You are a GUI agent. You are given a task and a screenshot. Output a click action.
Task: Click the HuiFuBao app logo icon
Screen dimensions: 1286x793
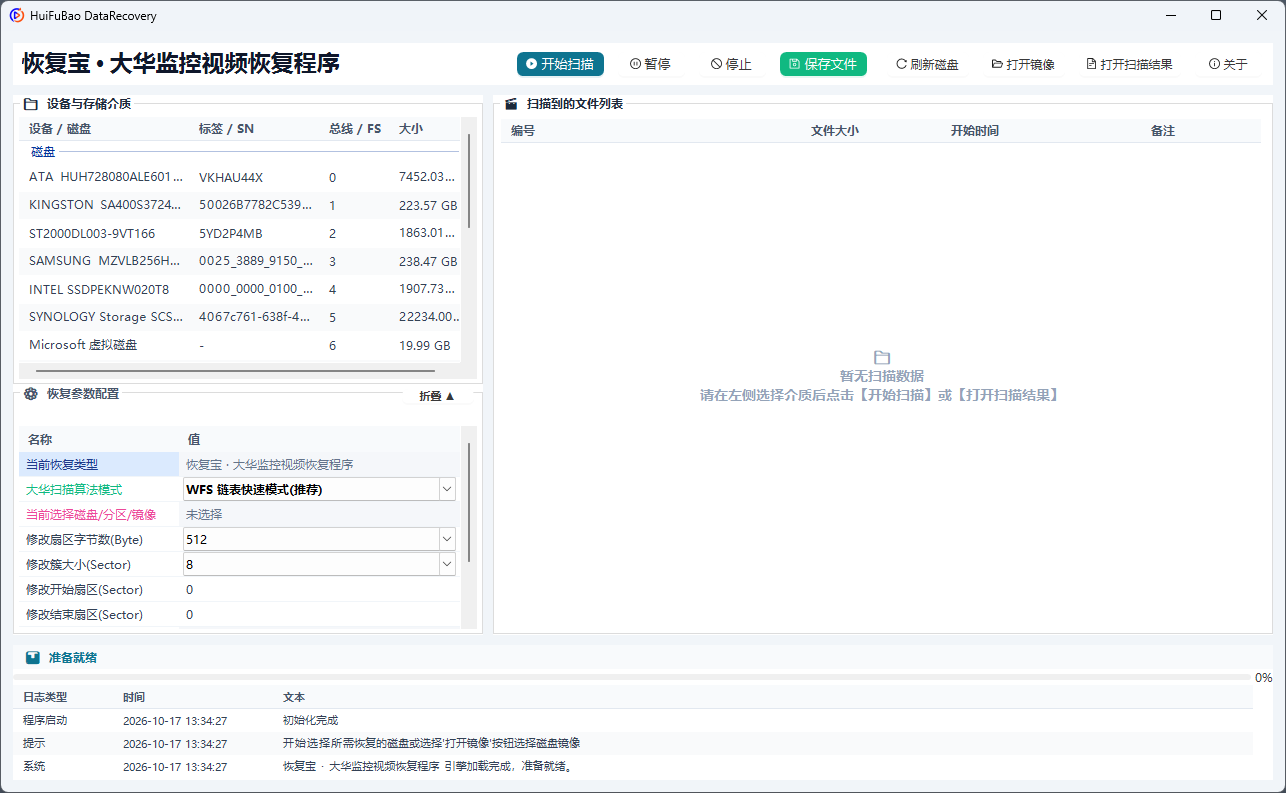(17, 16)
